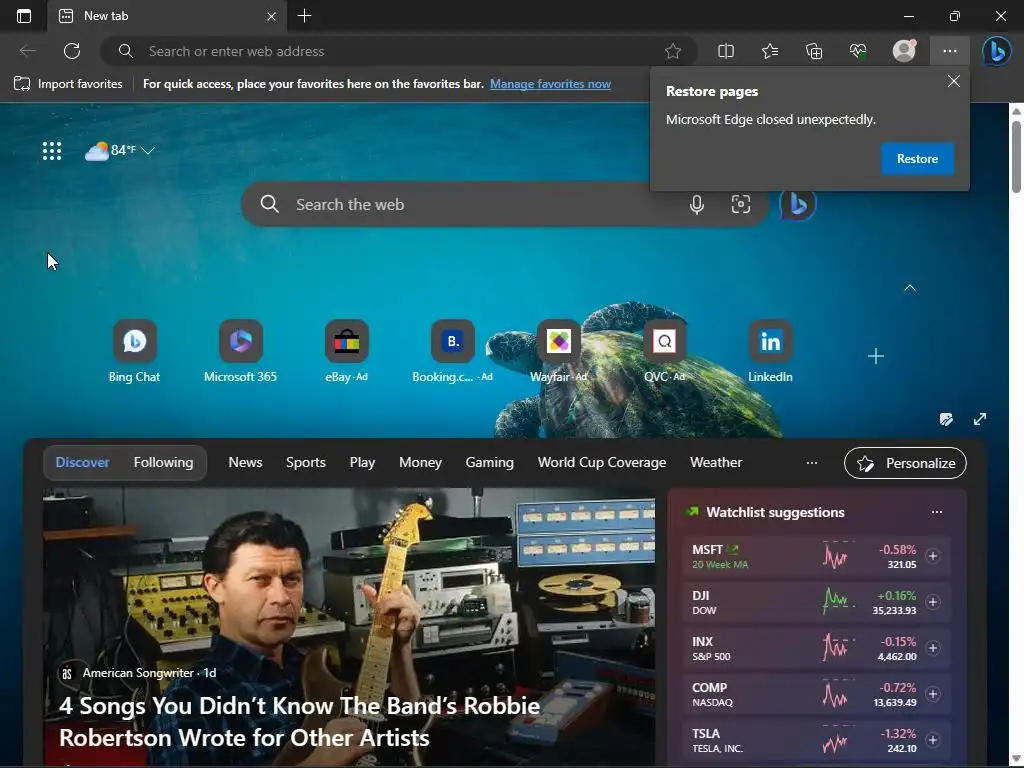Image resolution: width=1024 pixels, height=768 pixels.
Task: Open visual search camera icon
Action: [741, 204]
